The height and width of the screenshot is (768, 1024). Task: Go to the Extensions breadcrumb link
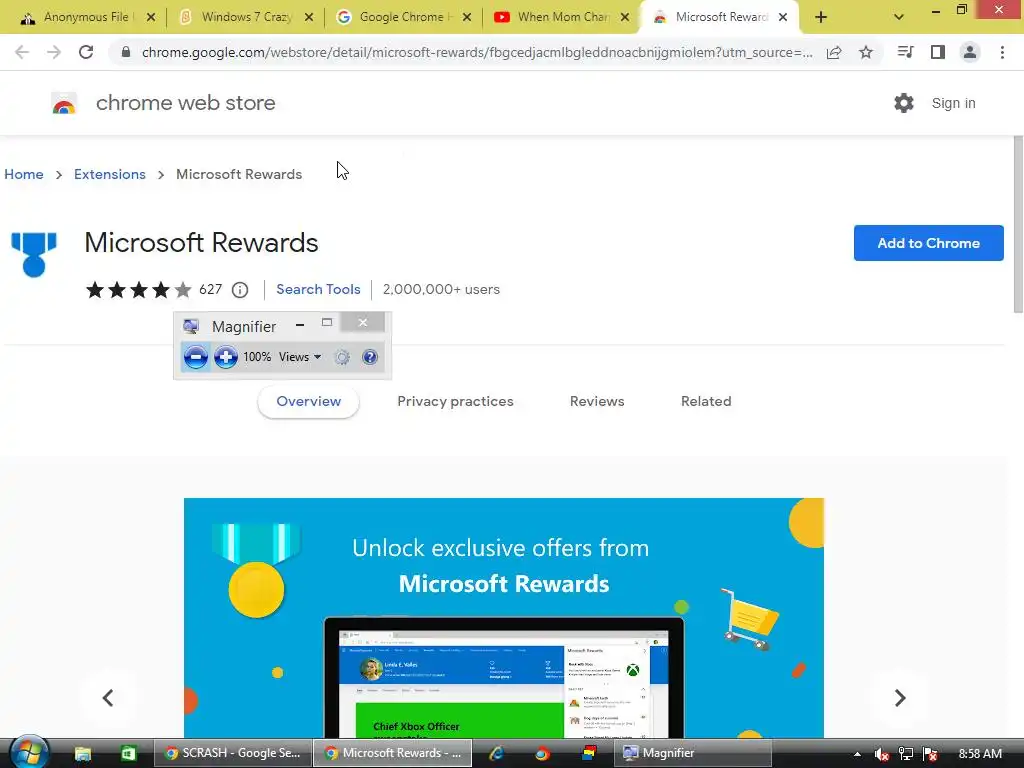coord(110,174)
